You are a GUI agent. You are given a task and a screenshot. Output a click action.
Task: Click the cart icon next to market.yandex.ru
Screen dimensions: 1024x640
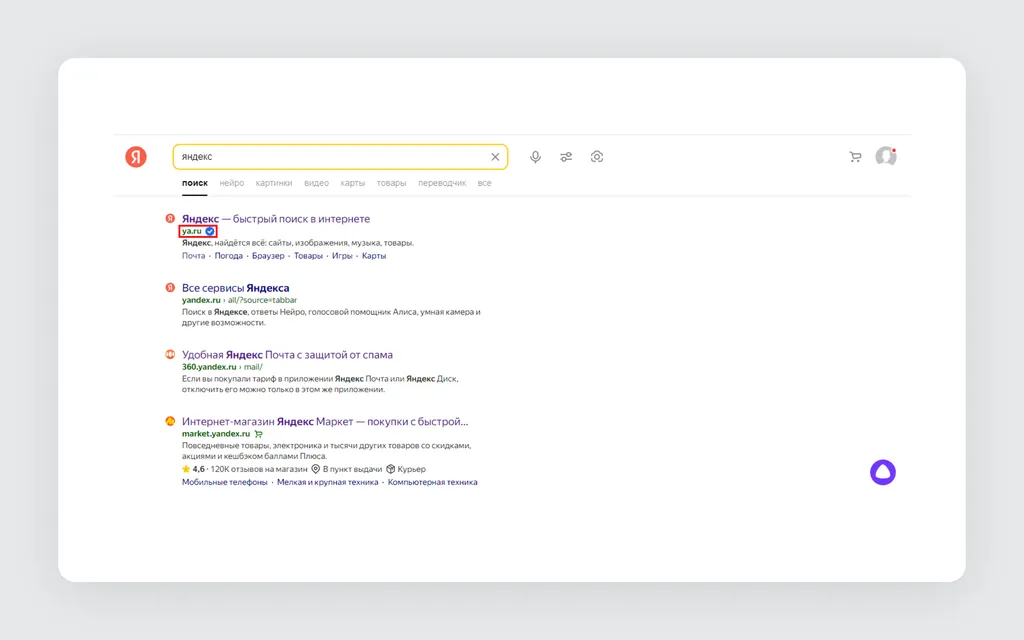(x=259, y=434)
